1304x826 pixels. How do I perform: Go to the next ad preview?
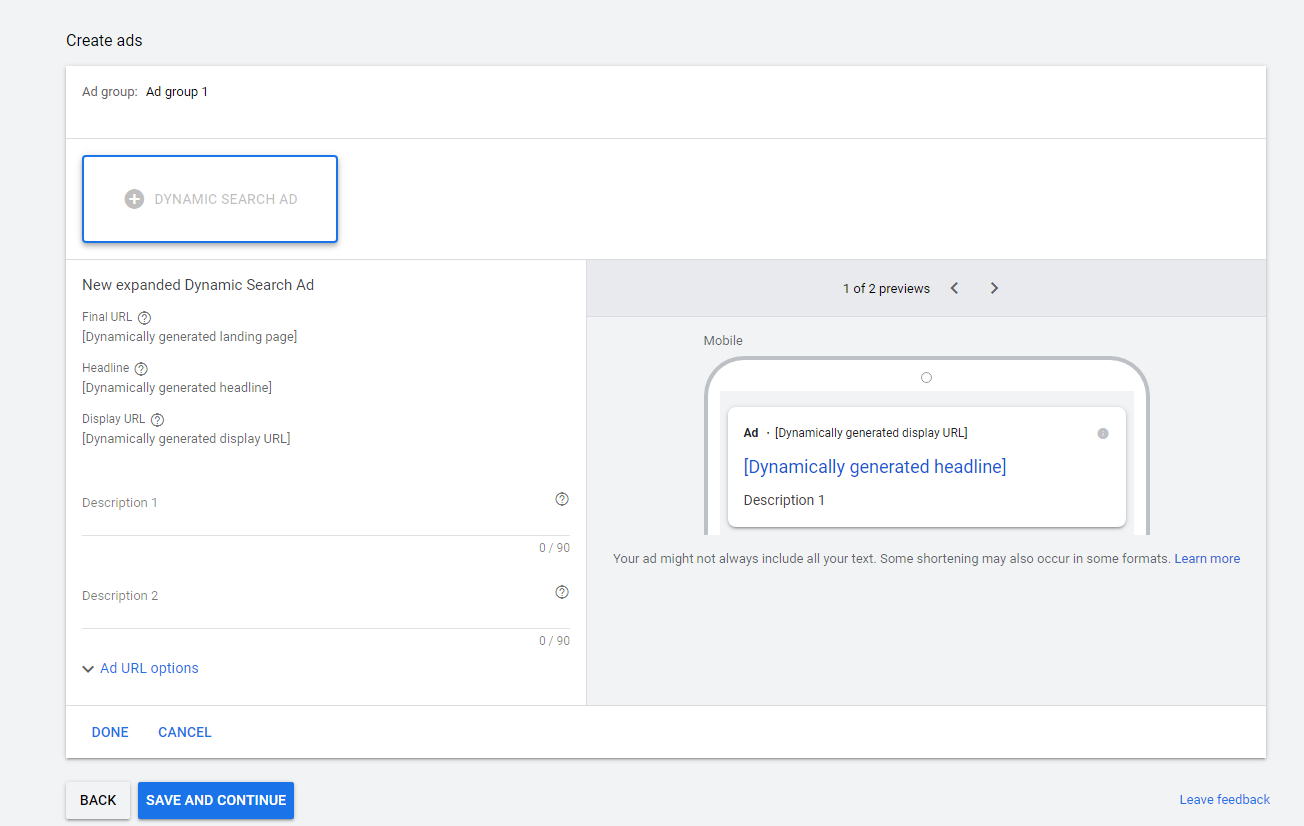tap(994, 288)
